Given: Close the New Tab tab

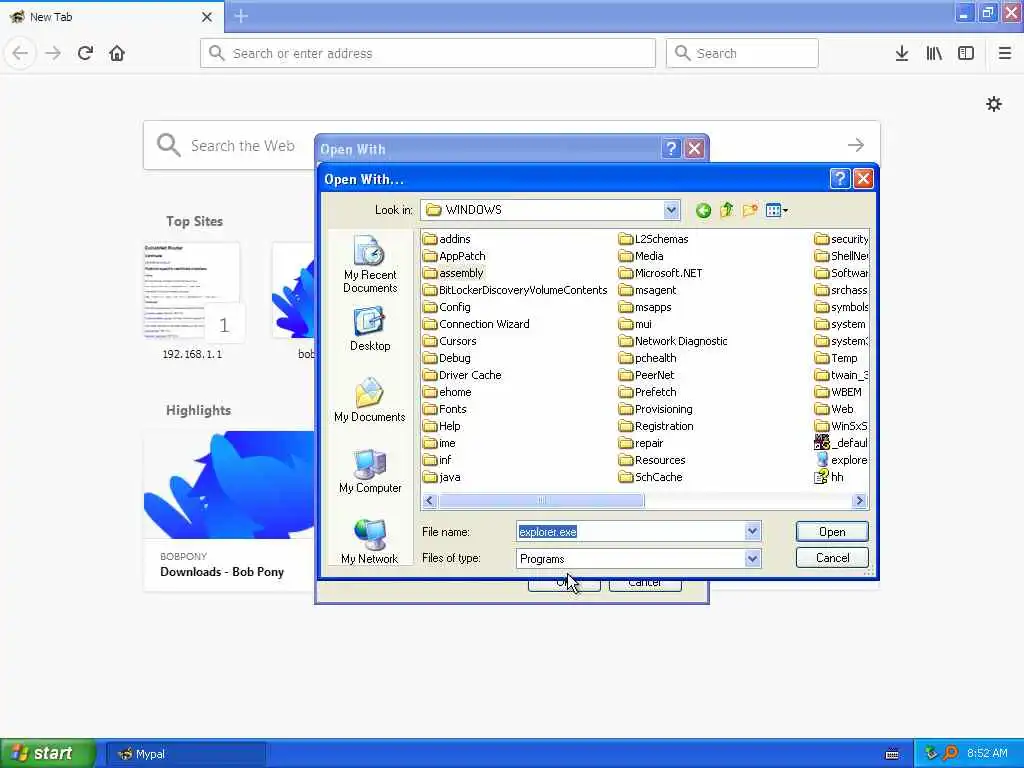Looking at the screenshot, I should [207, 17].
